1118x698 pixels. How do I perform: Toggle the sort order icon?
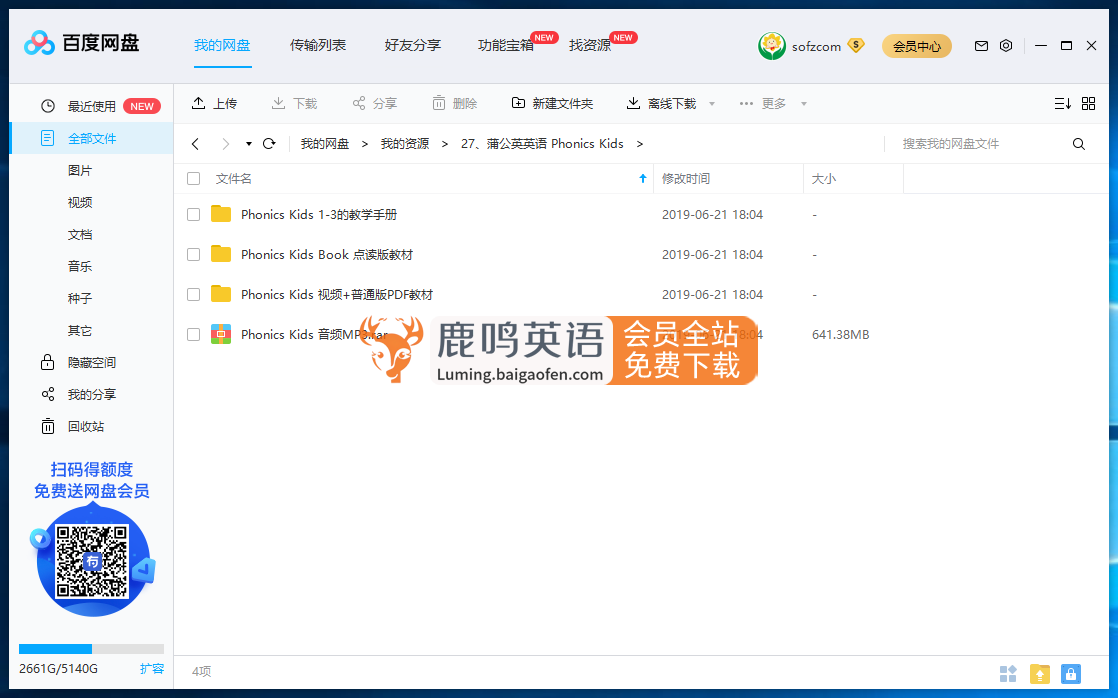tap(1062, 103)
